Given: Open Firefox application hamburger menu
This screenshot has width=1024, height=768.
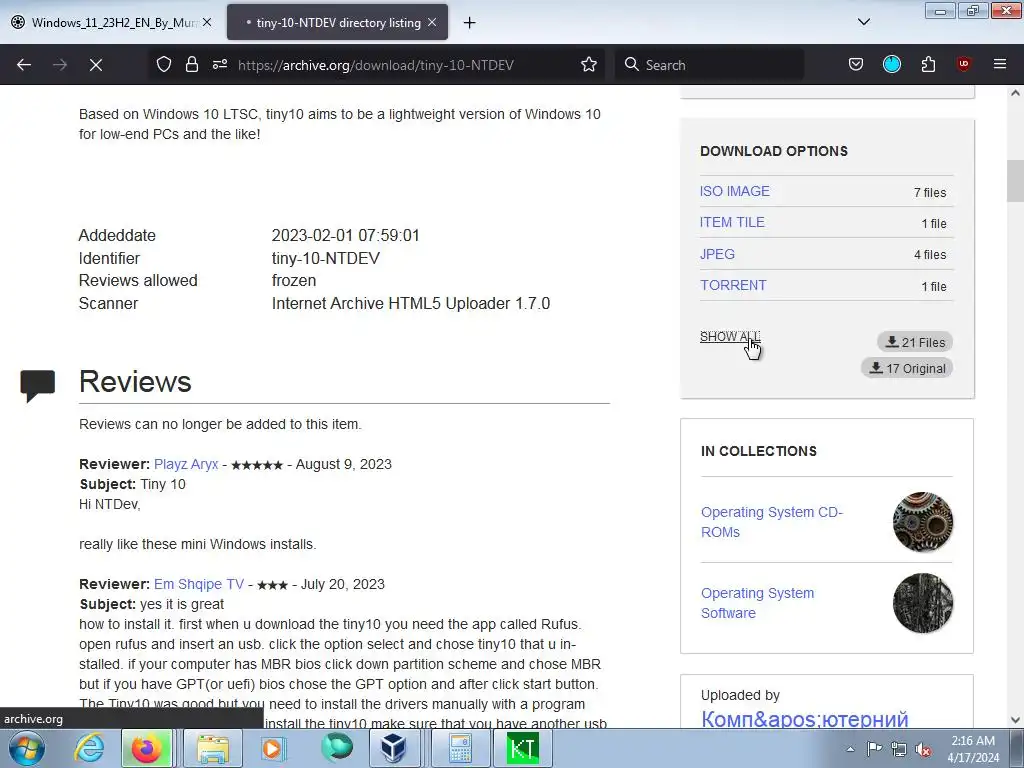Looking at the screenshot, I should pos(1000,65).
